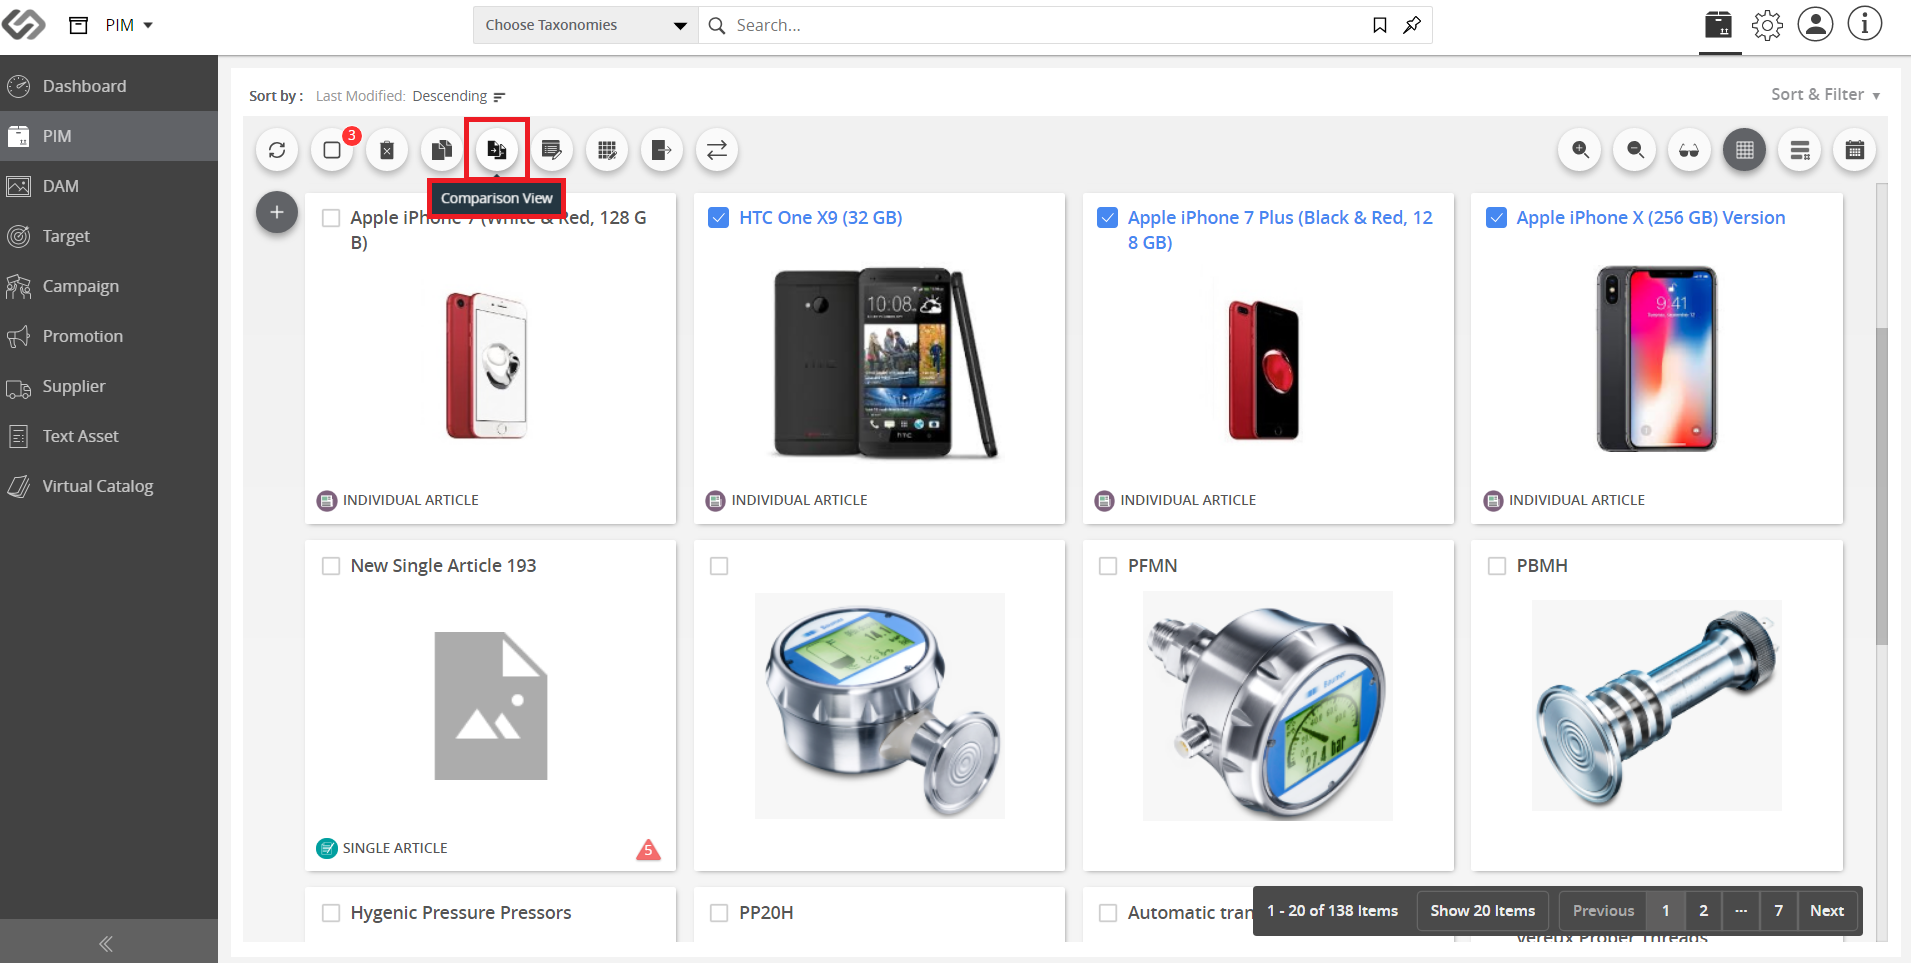Click the list edit toolbar icon
This screenshot has width=1911, height=963.
click(551, 150)
